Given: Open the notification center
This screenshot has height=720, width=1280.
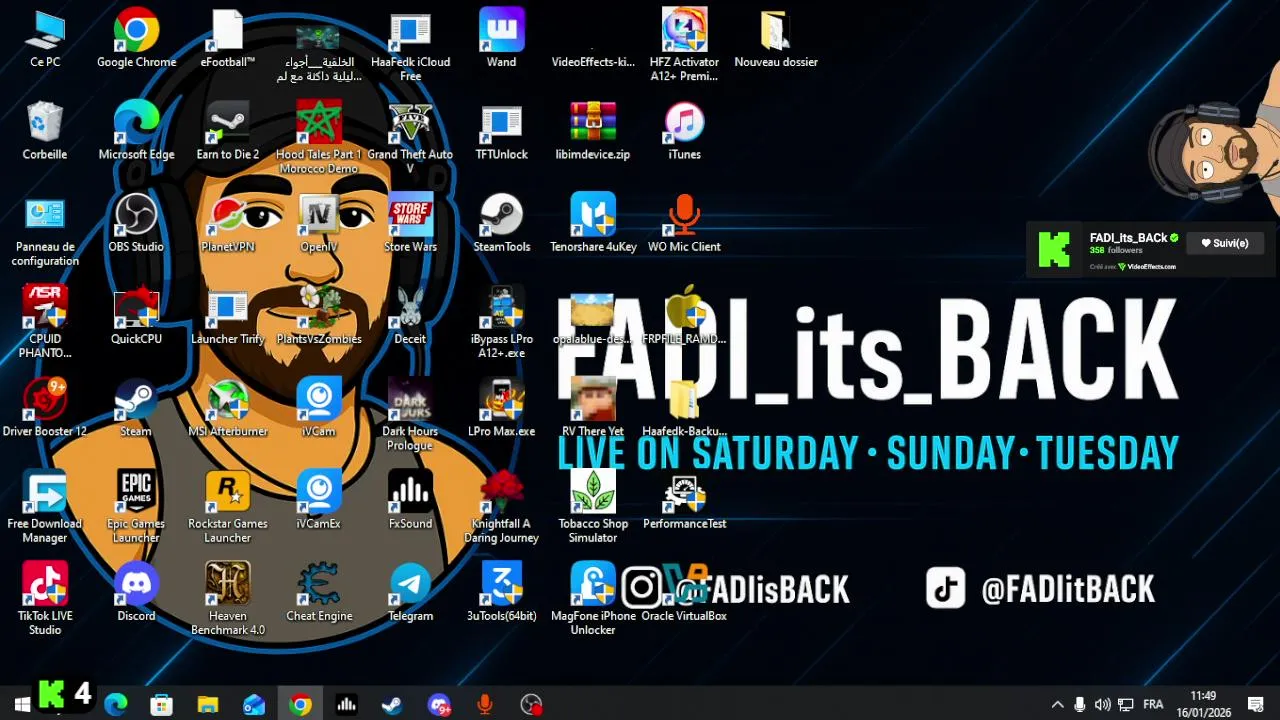Looking at the screenshot, I should point(1256,705).
